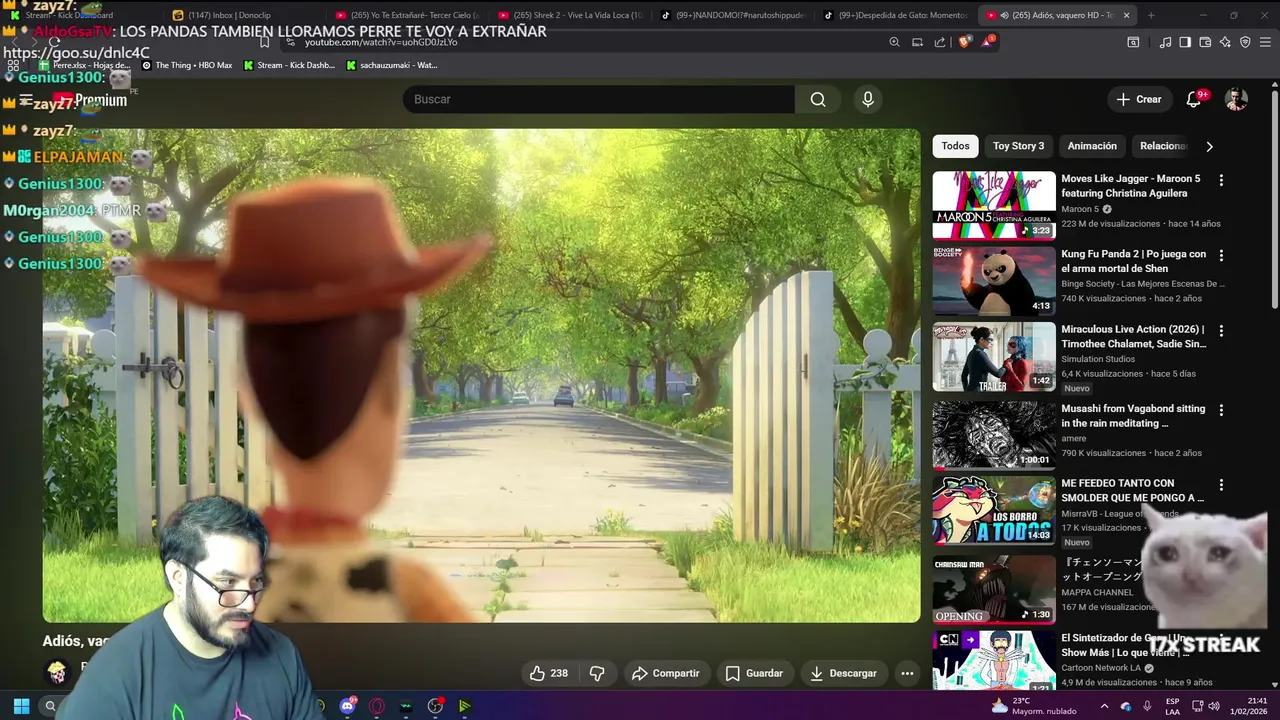This screenshot has height=720, width=1280.
Task: Click the Toy Story video player
Action: [481, 375]
